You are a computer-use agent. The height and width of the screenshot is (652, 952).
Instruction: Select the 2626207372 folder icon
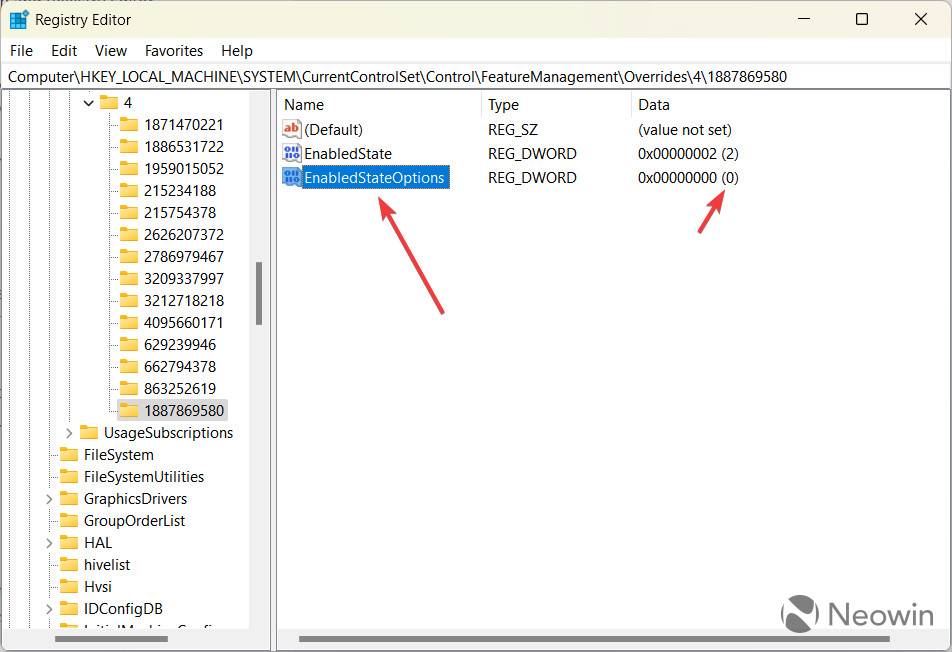(x=129, y=234)
